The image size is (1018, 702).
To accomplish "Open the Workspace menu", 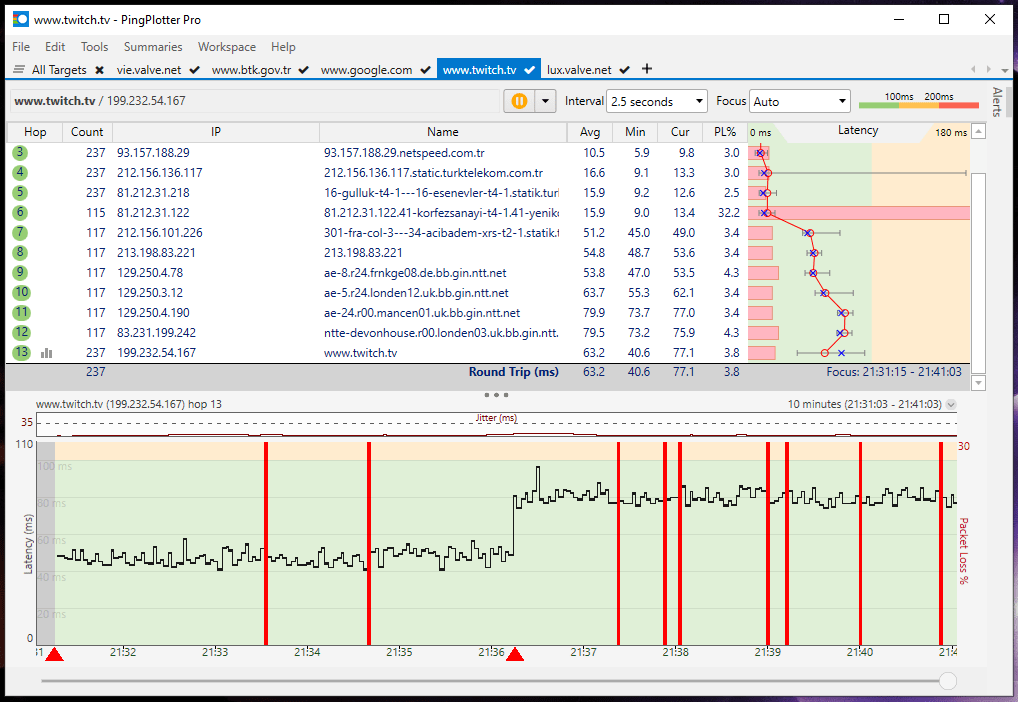I will click(226, 47).
